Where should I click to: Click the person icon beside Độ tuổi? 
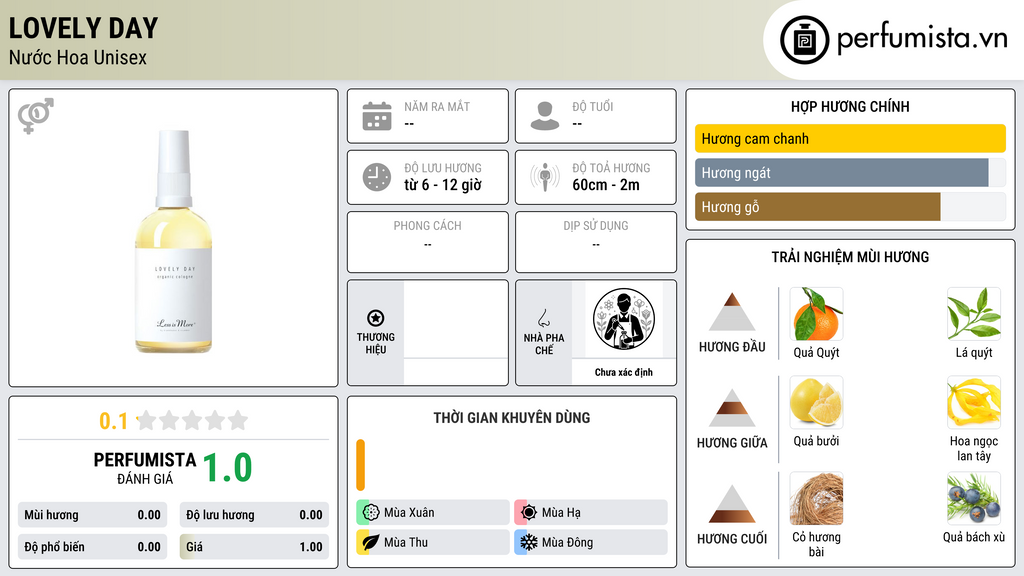pyautogui.click(x=545, y=116)
